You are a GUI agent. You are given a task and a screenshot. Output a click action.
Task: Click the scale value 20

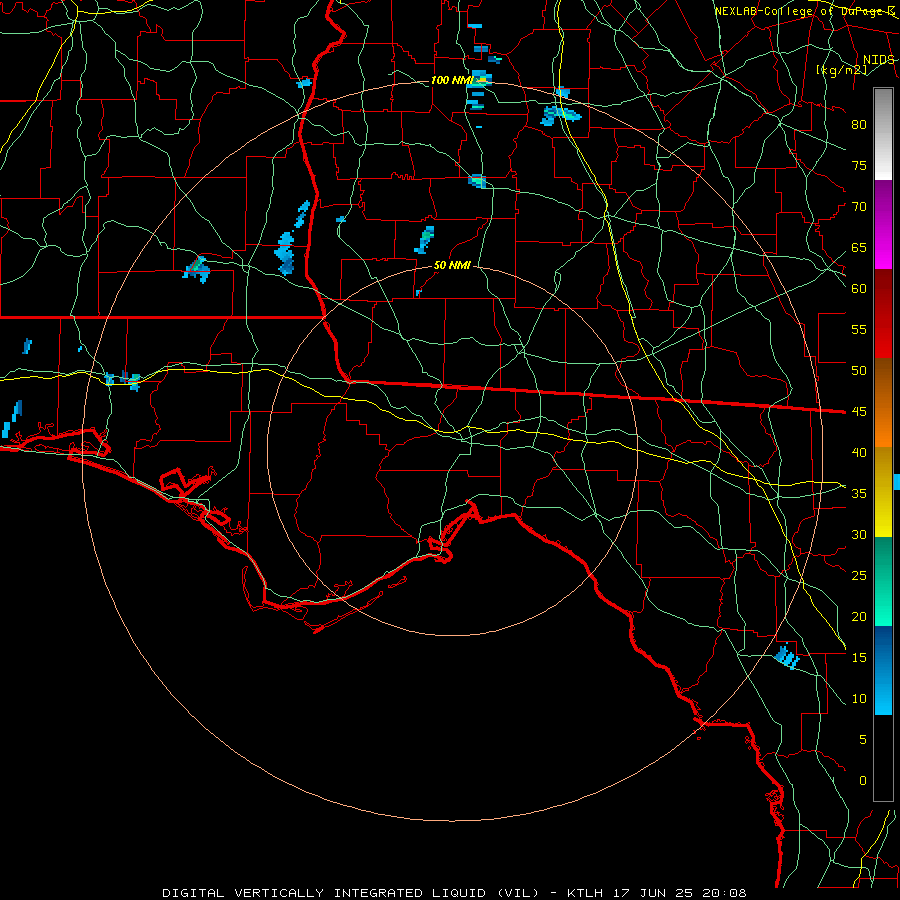click(x=859, y=616)
